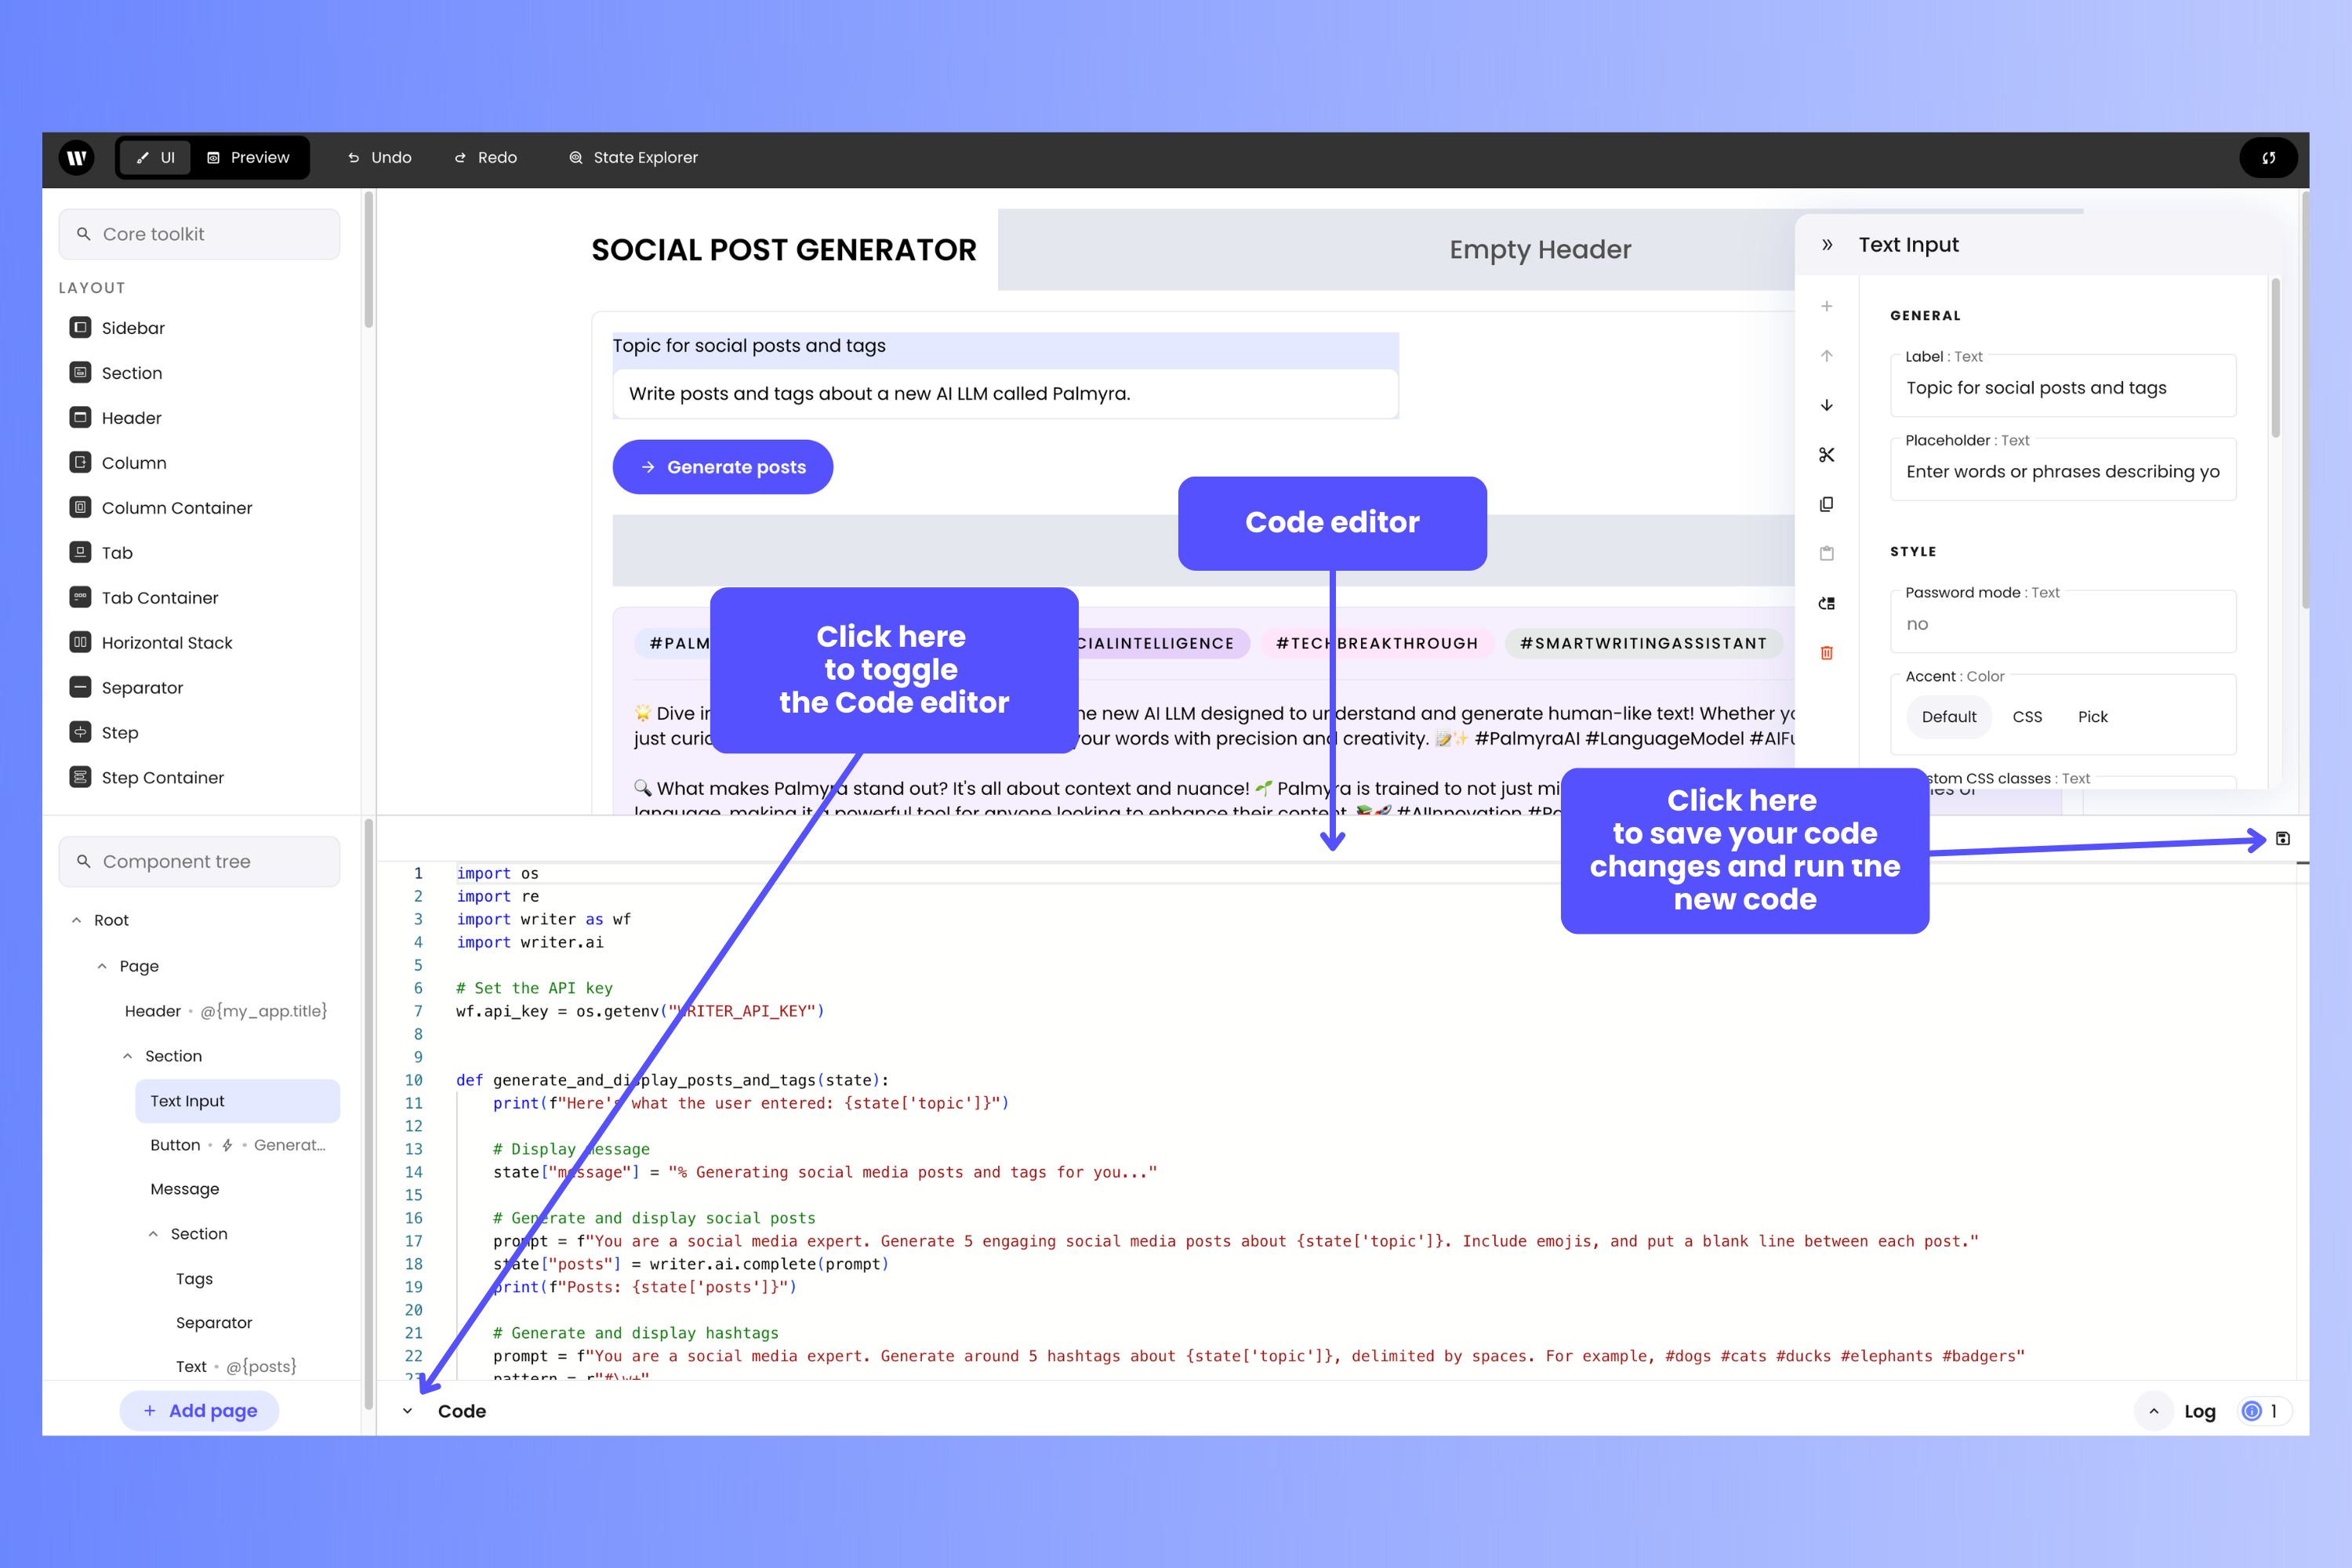Click settings panel vertical scrollbar
2352x1568 pixels.
pyautogui.click(x=2276, y=358)
